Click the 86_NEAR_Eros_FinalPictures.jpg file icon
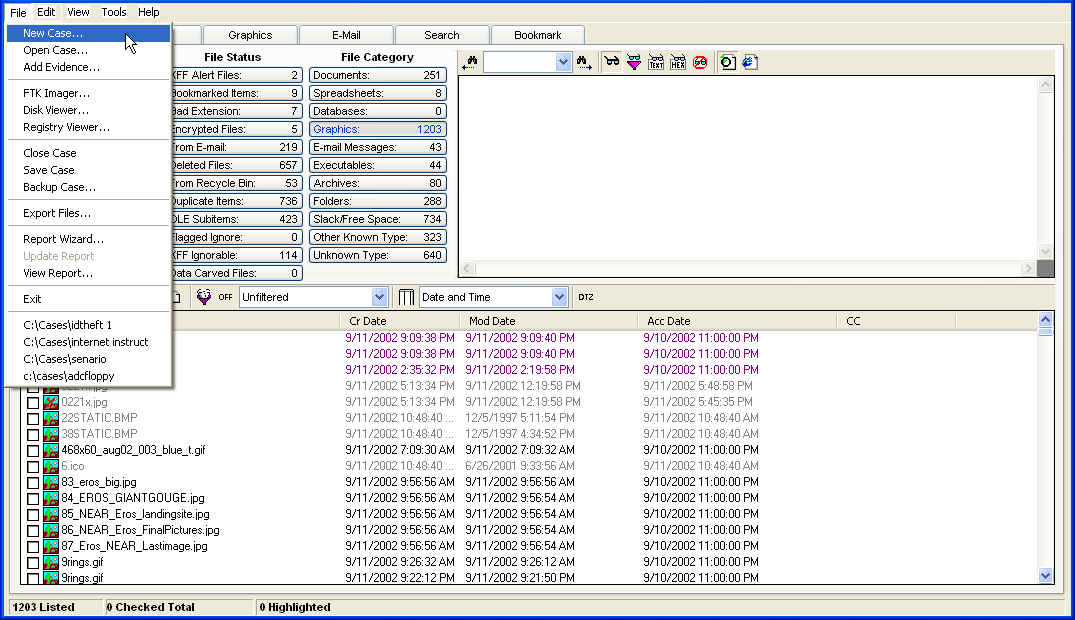Image resolution: width=1075 pixels, height=620 pixels. pos(51,530)
